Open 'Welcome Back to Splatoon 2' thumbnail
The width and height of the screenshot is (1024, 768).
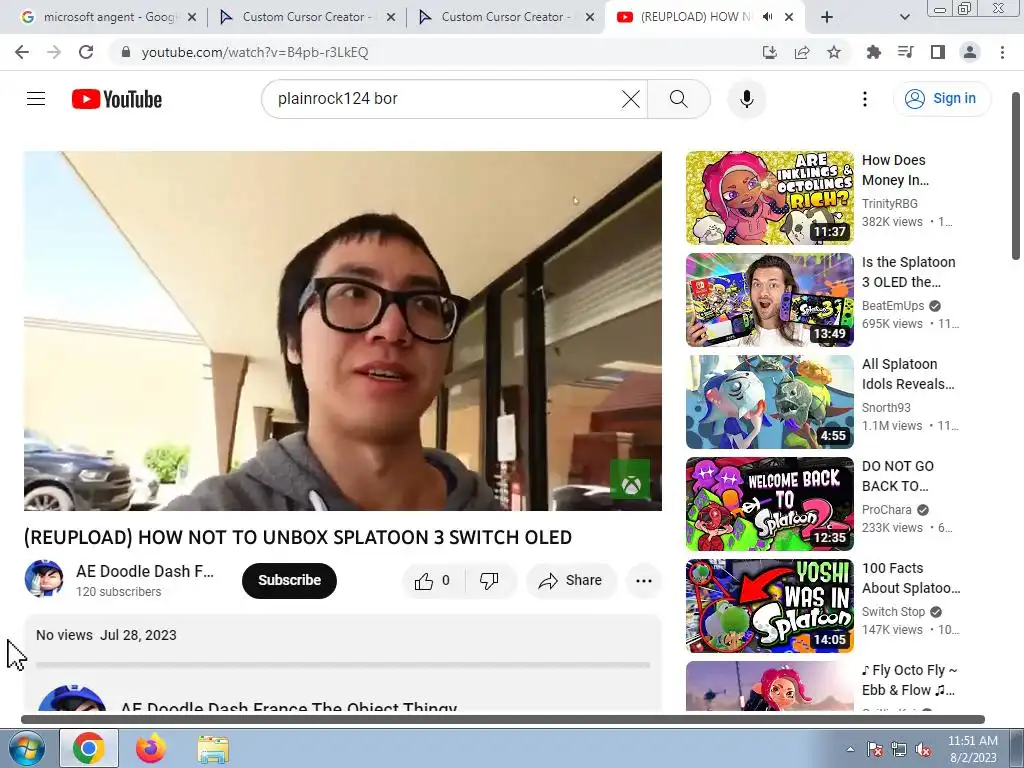[770, 504]
